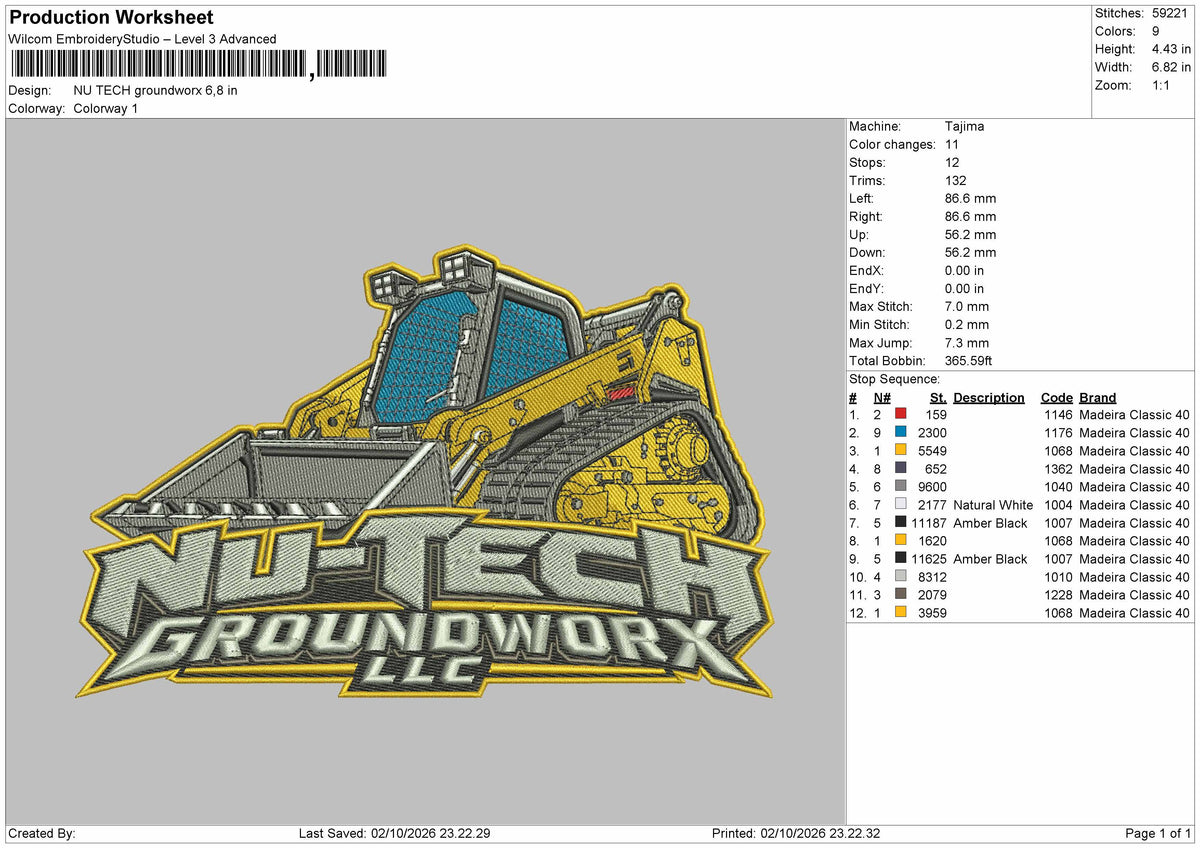The height and width of the screenshot is (848, 1200).
Task: Click the 'N#' column header
Action: (x=882, y=397)
